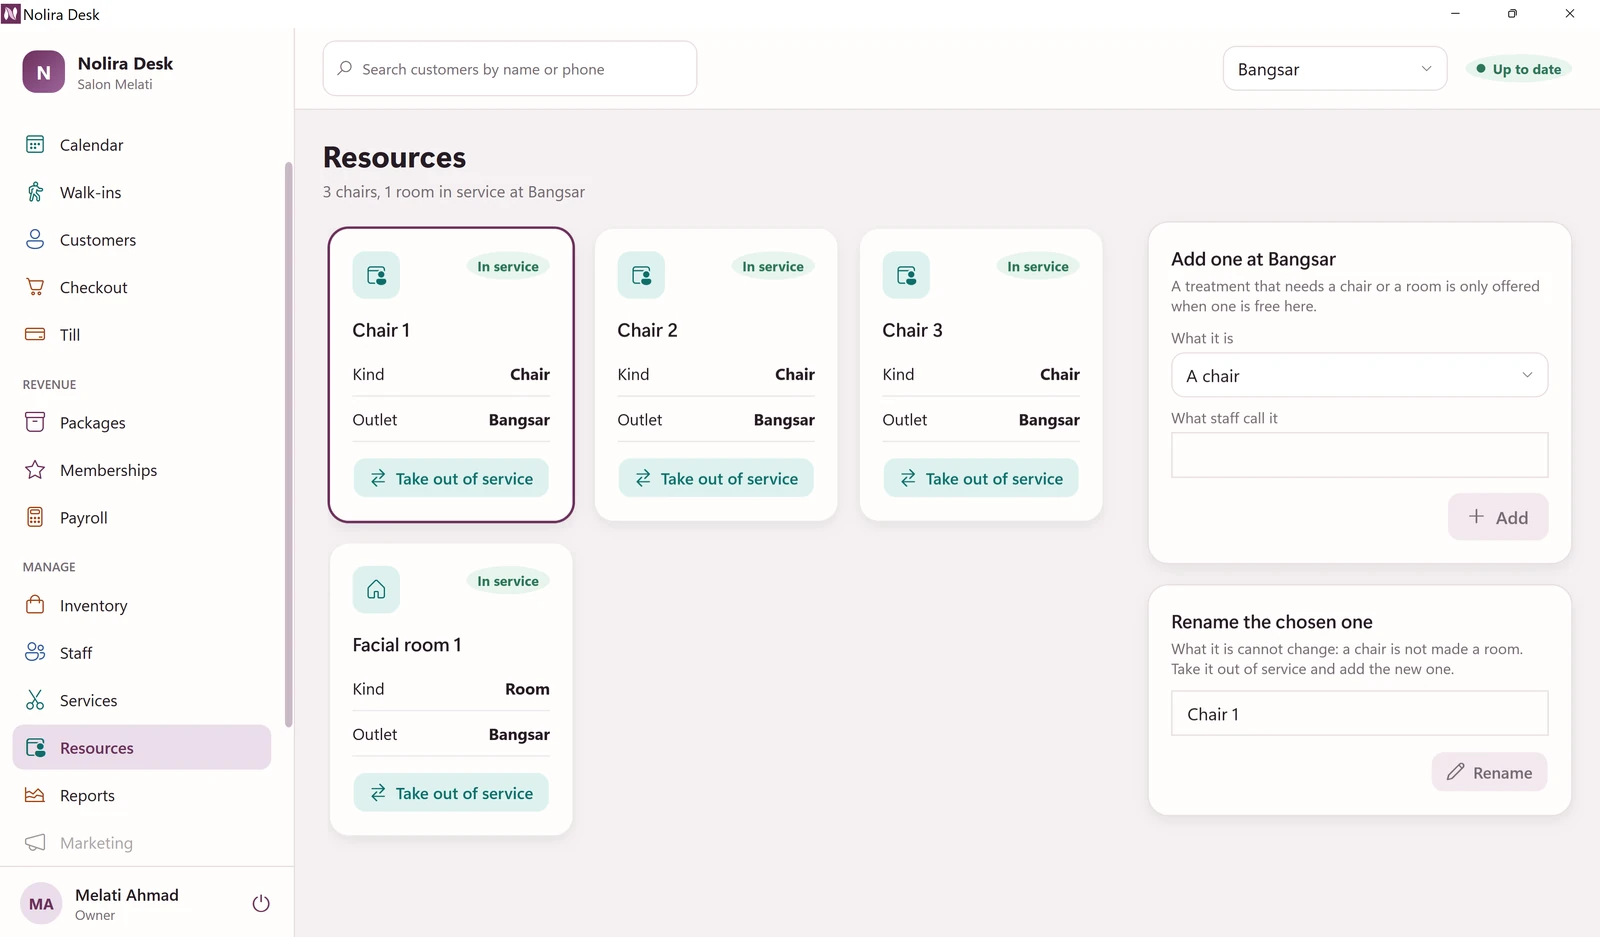Click the 'Up to date' status badge
Viewport: 1600px width, 937px height.
(x=1519, y=69)
